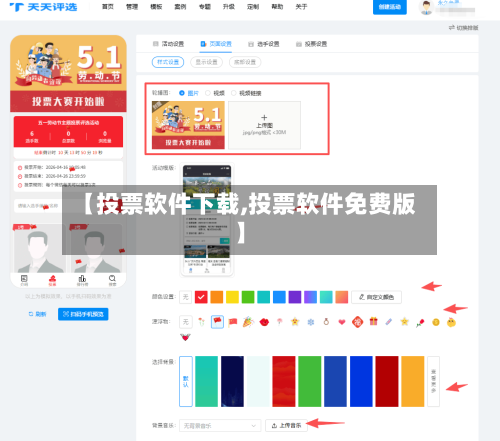
Task: Open the 首页 menu item
Action: (108, 7)
